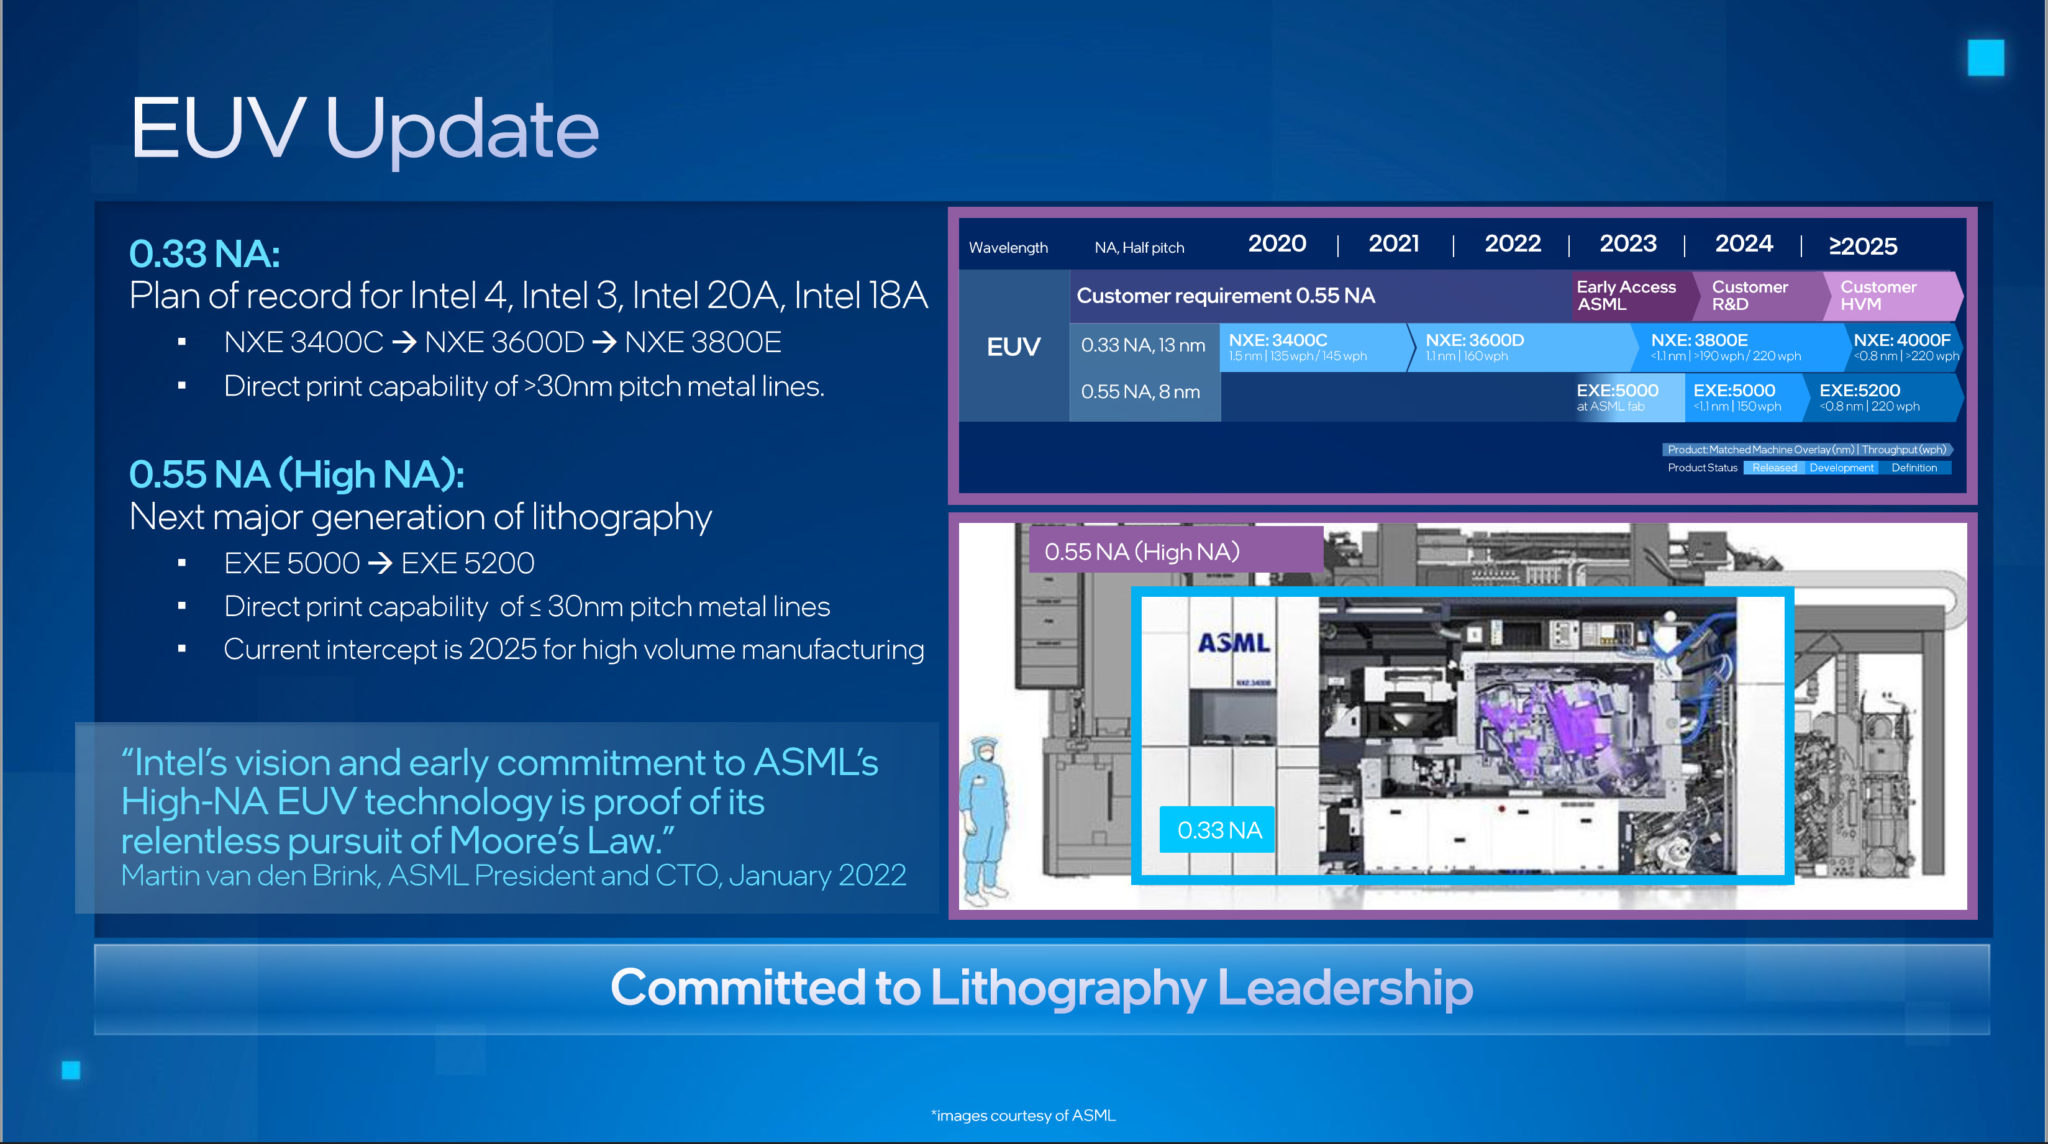This screenshot has height=1144, width=2048.
Task: Select the EXE:5000 at ASML fab block
Action: point(1615,396)
